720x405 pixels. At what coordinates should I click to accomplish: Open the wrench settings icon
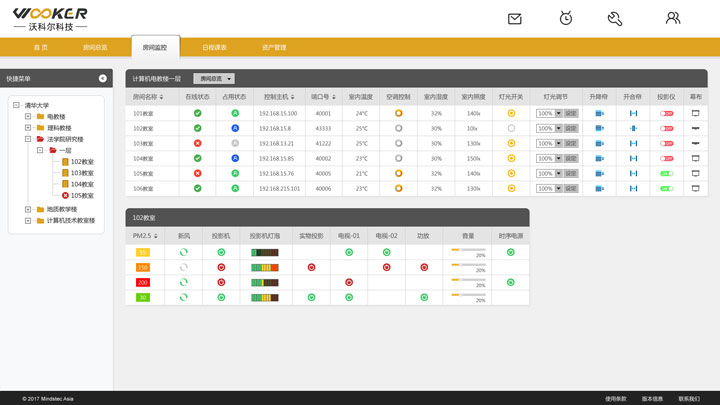point(615,18)
